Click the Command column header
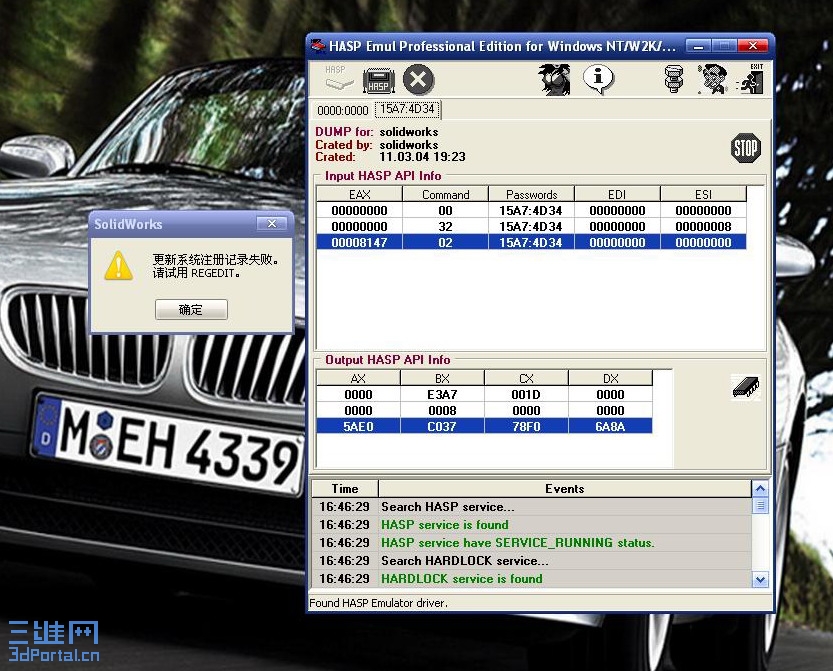833x671 pixels. point(446,194)
